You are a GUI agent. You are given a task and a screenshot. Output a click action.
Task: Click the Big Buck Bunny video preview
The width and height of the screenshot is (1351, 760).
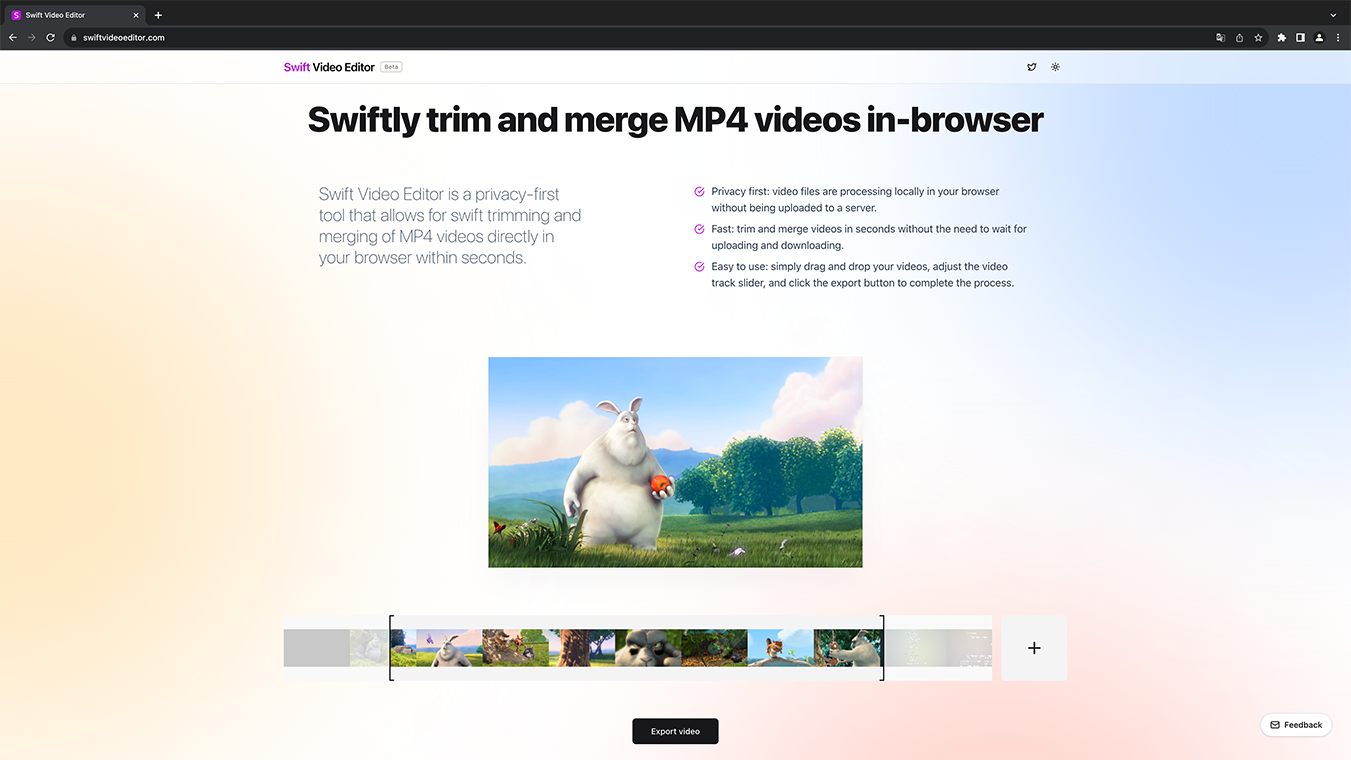(x=675, y=462)
